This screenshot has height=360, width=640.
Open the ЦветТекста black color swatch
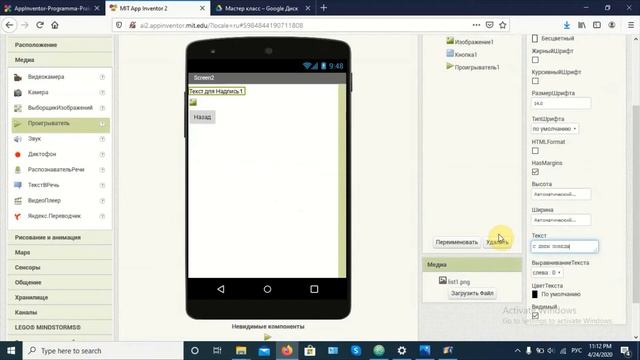(535, 294)
